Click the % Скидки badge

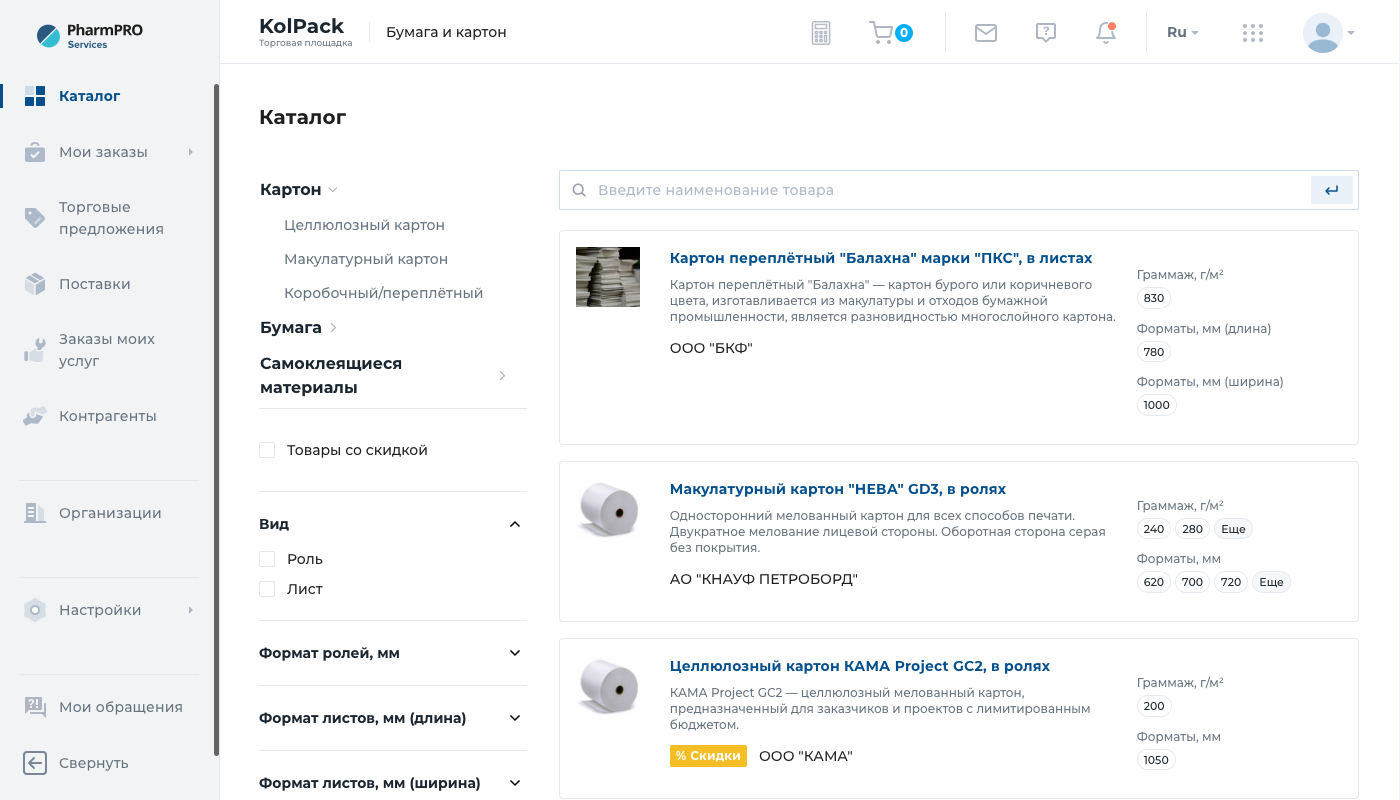[708, 756]
